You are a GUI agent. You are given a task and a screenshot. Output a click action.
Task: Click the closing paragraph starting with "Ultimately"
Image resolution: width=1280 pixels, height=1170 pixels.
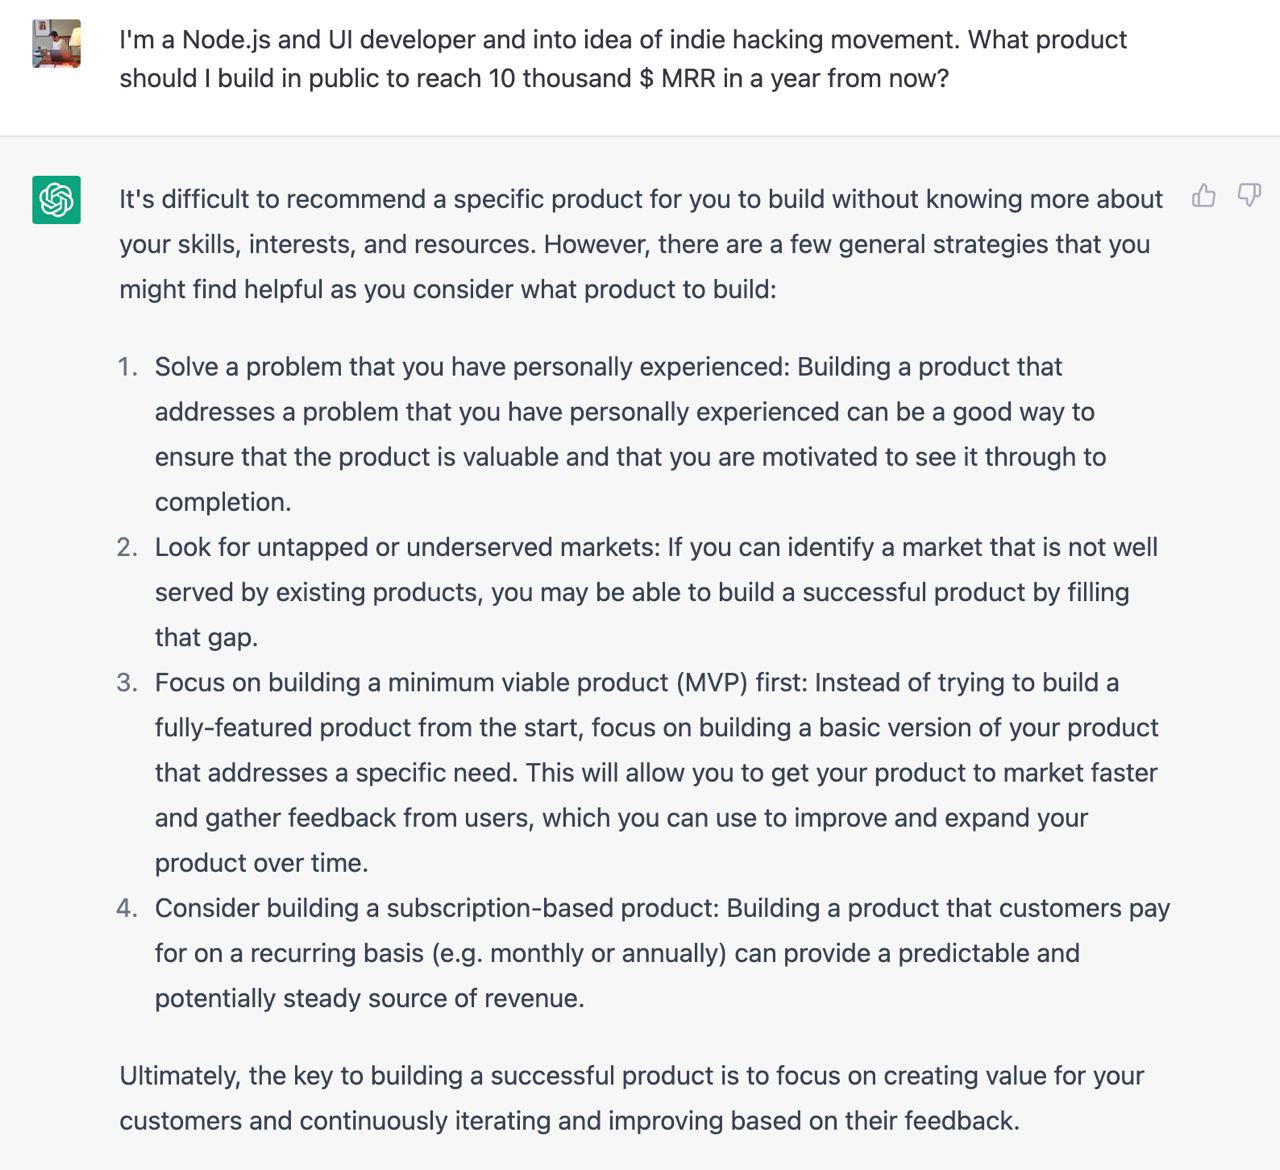[632, 1098]
